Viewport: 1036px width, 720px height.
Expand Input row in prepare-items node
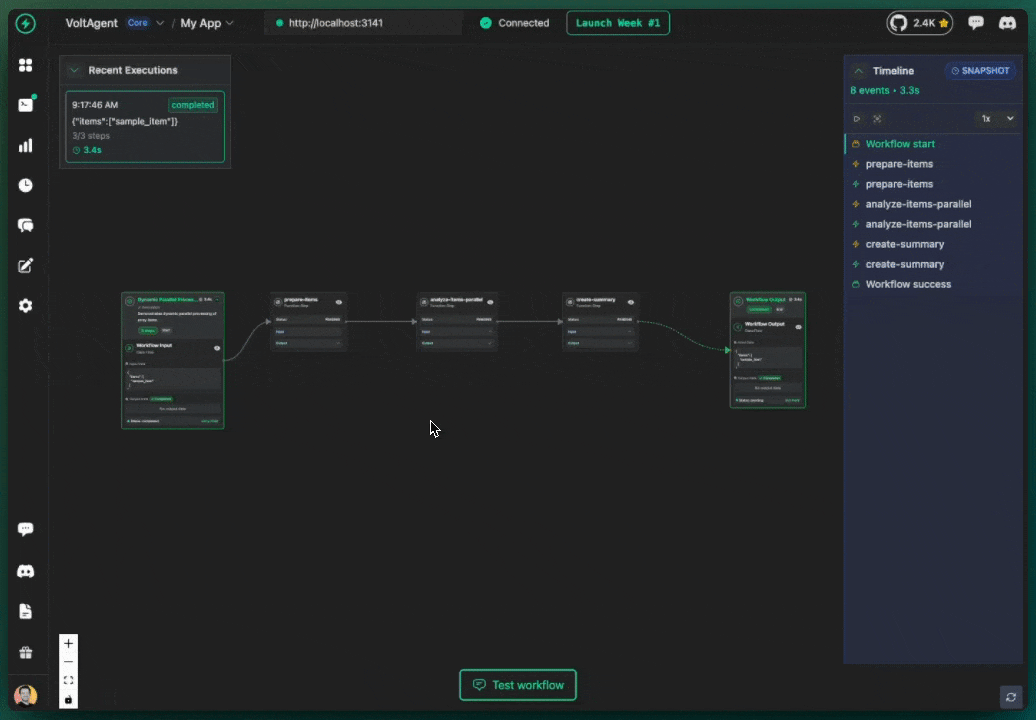tap(308, 332)
